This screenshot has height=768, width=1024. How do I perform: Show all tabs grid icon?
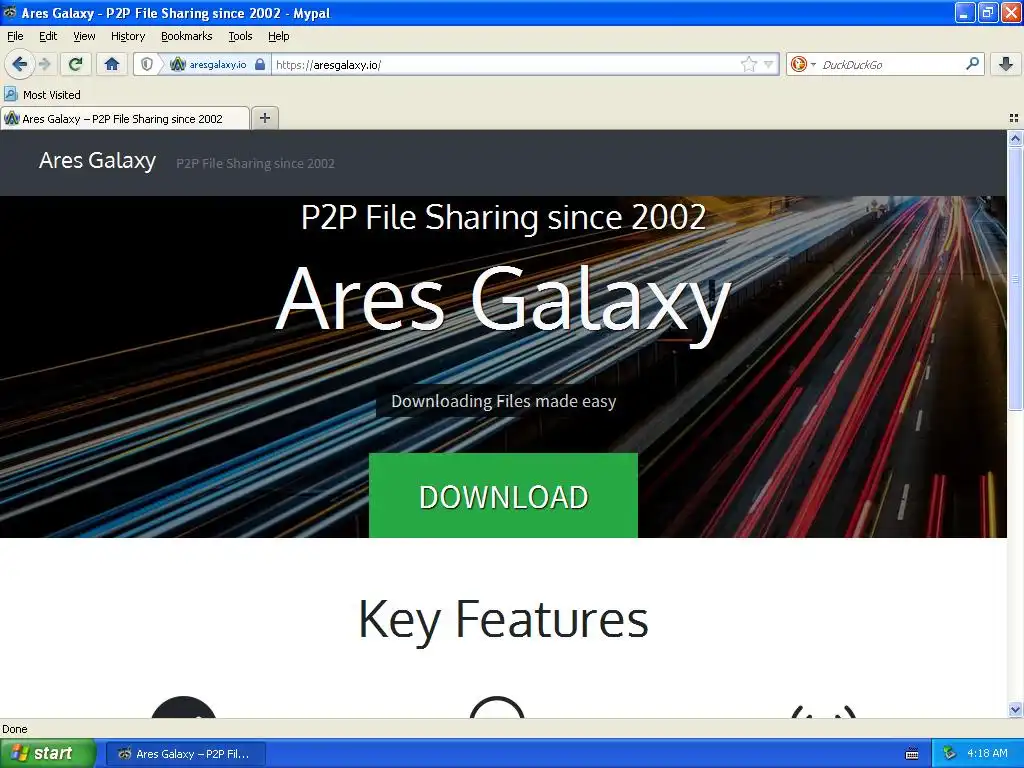[1014, 118]
